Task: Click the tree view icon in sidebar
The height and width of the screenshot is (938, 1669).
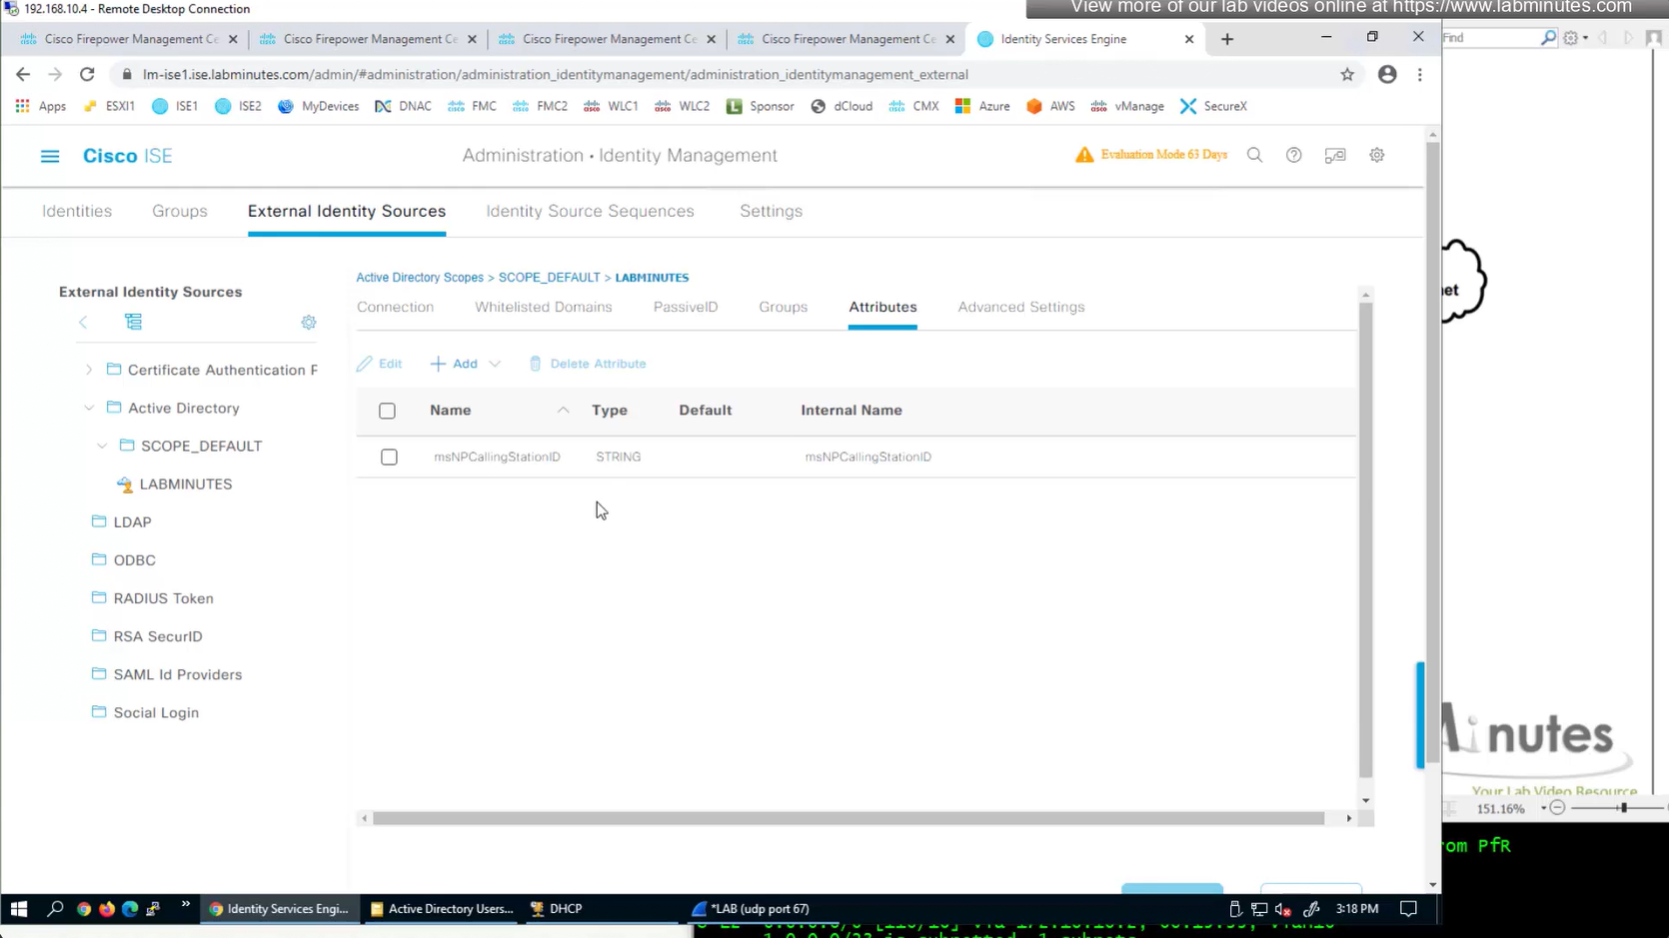Action: click(133, 322)
